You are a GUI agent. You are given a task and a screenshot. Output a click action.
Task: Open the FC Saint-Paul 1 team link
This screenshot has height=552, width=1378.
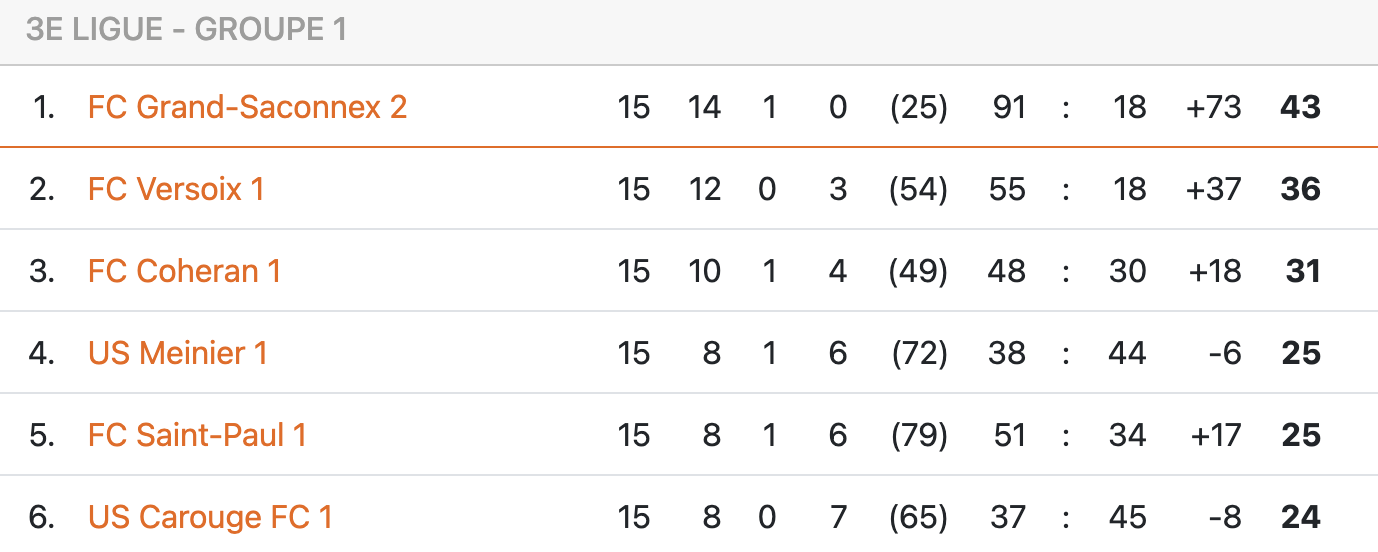pos(197,435)
